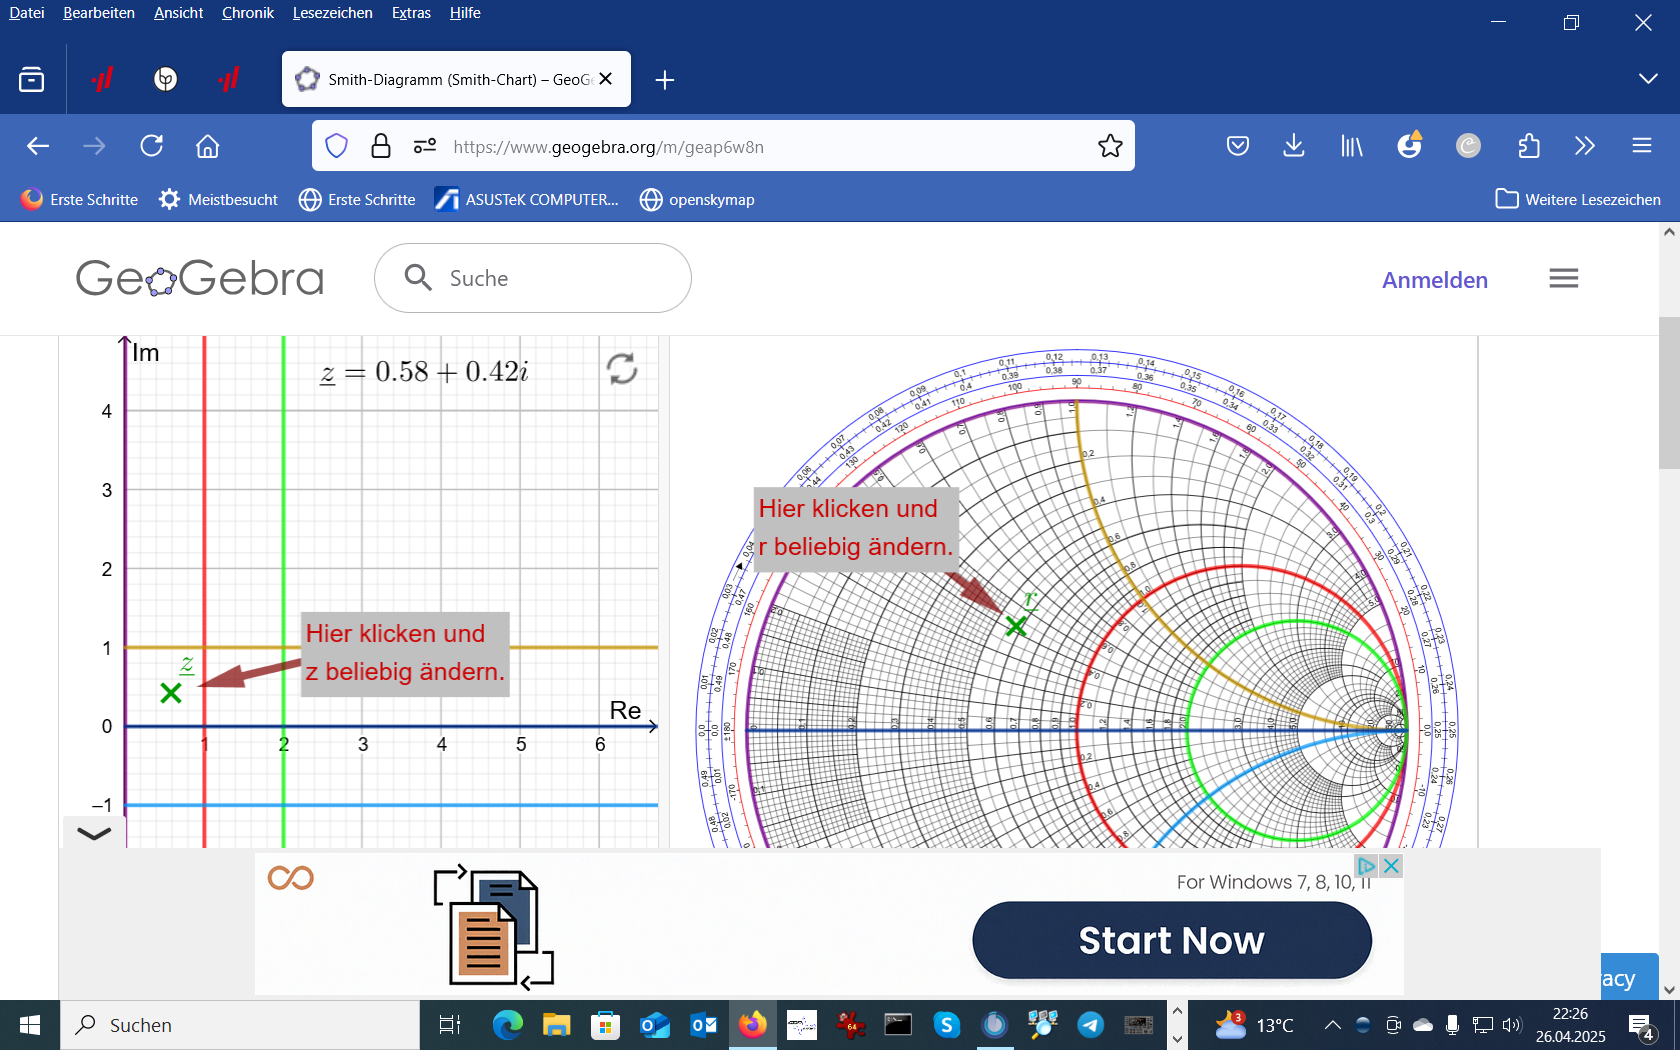Click the GeoGebra reset construction icon
The width and height of the screenshot is (1680, 1050).
tap(622, 369)
